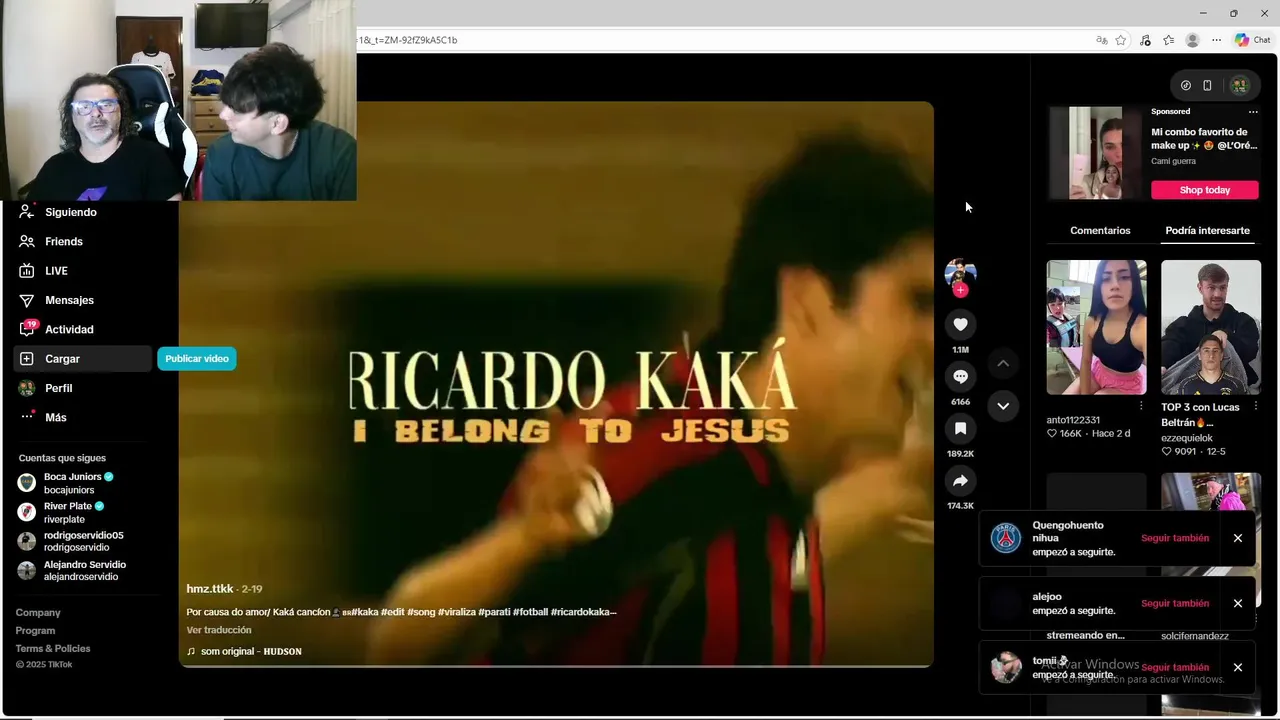
Task: Go to next video with down chevron
Action: coord(1003,405)
